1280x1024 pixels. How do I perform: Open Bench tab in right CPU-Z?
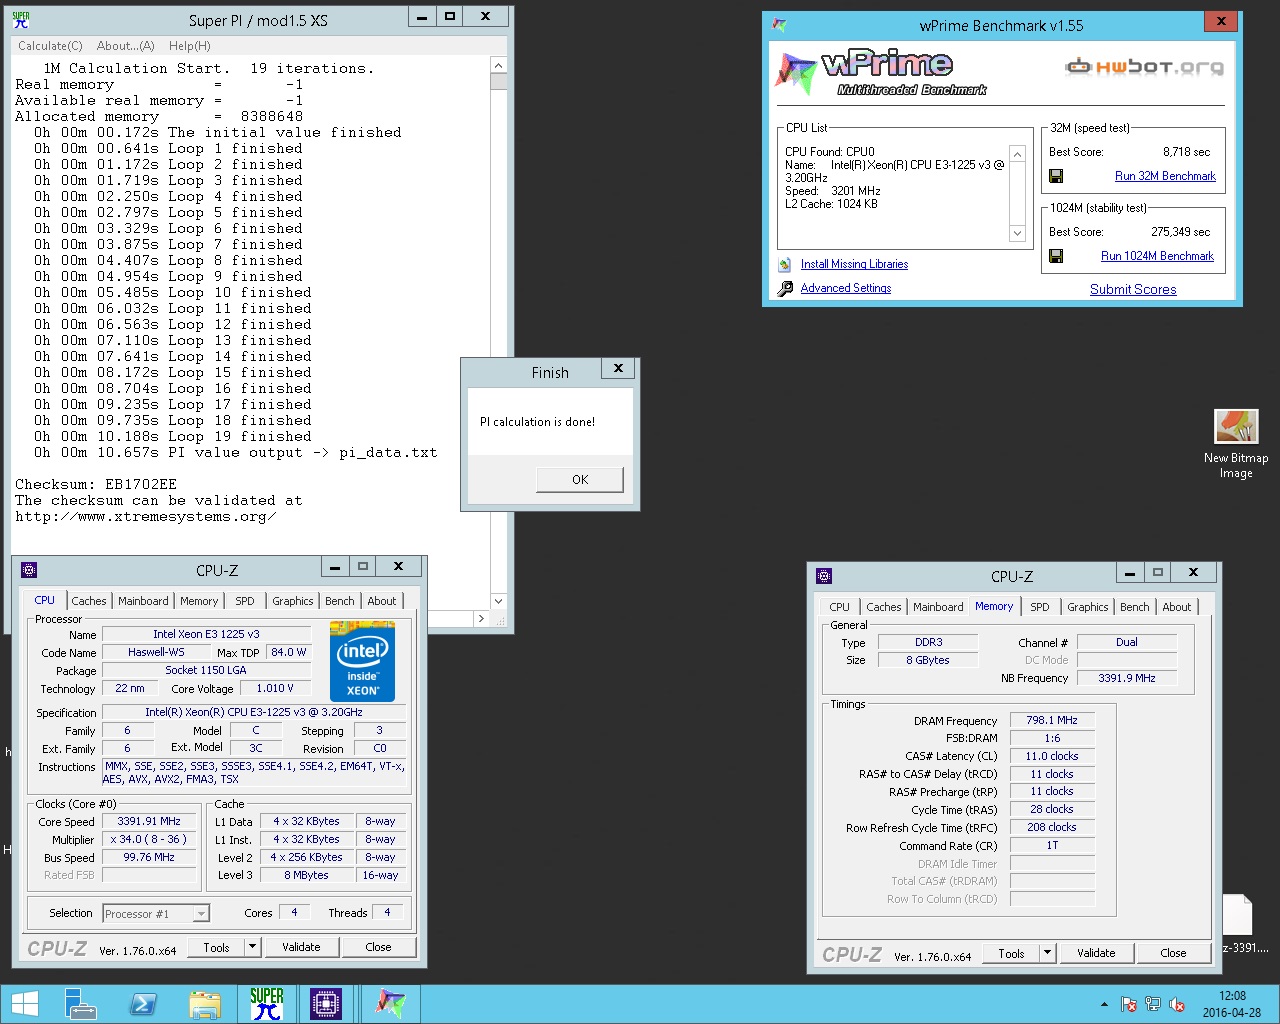(x=1135, y=607)
